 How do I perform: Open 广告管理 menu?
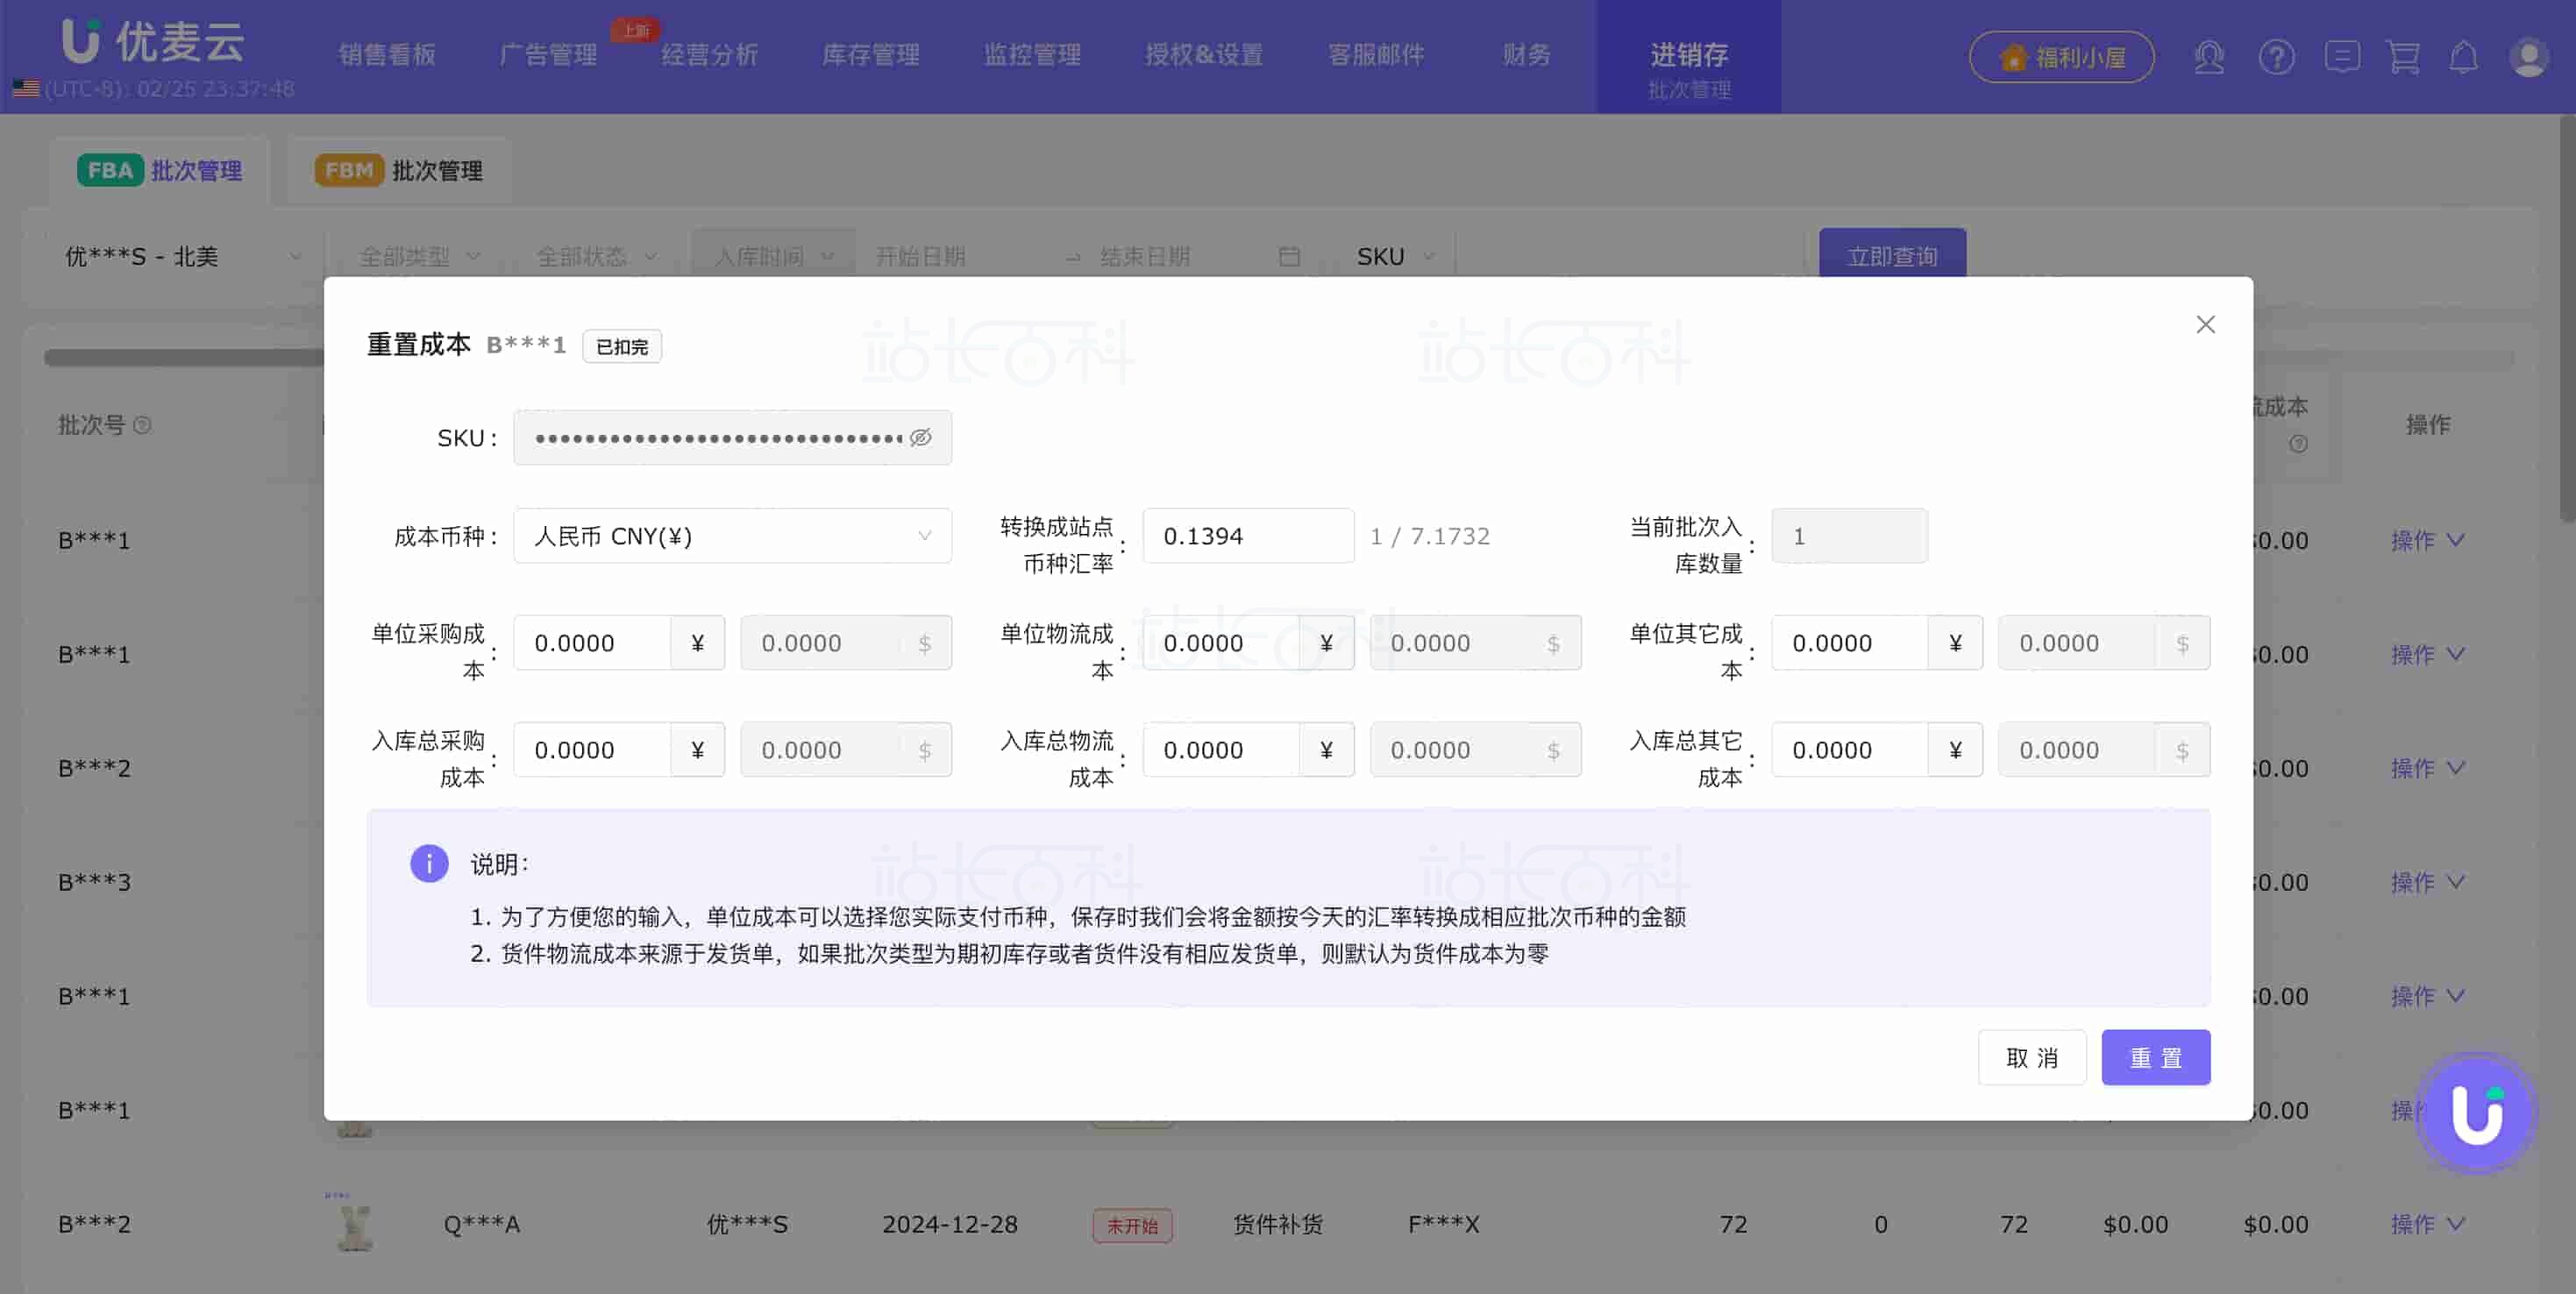click(548, 55)
